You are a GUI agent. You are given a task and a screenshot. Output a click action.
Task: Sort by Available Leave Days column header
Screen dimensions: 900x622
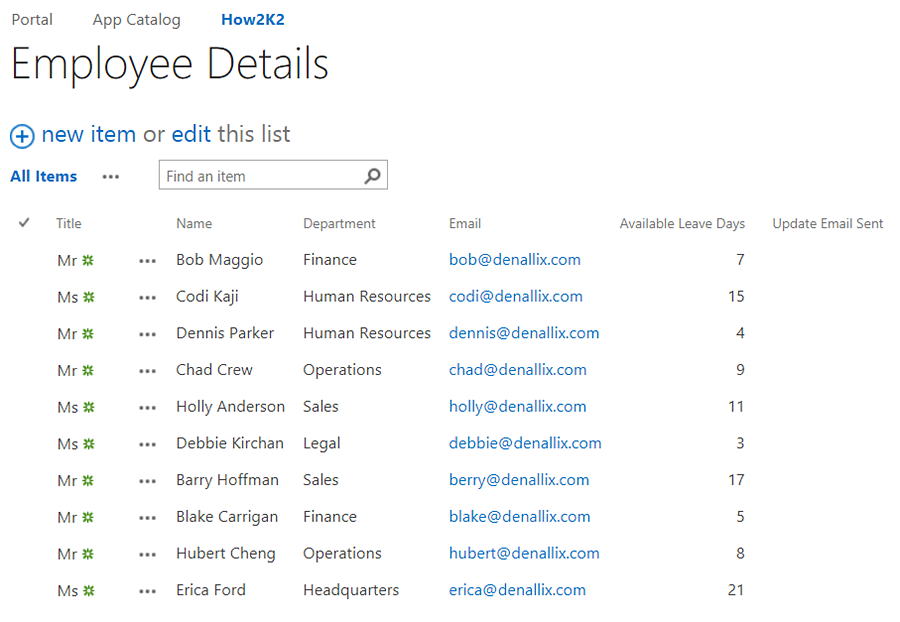click(682, 224)
